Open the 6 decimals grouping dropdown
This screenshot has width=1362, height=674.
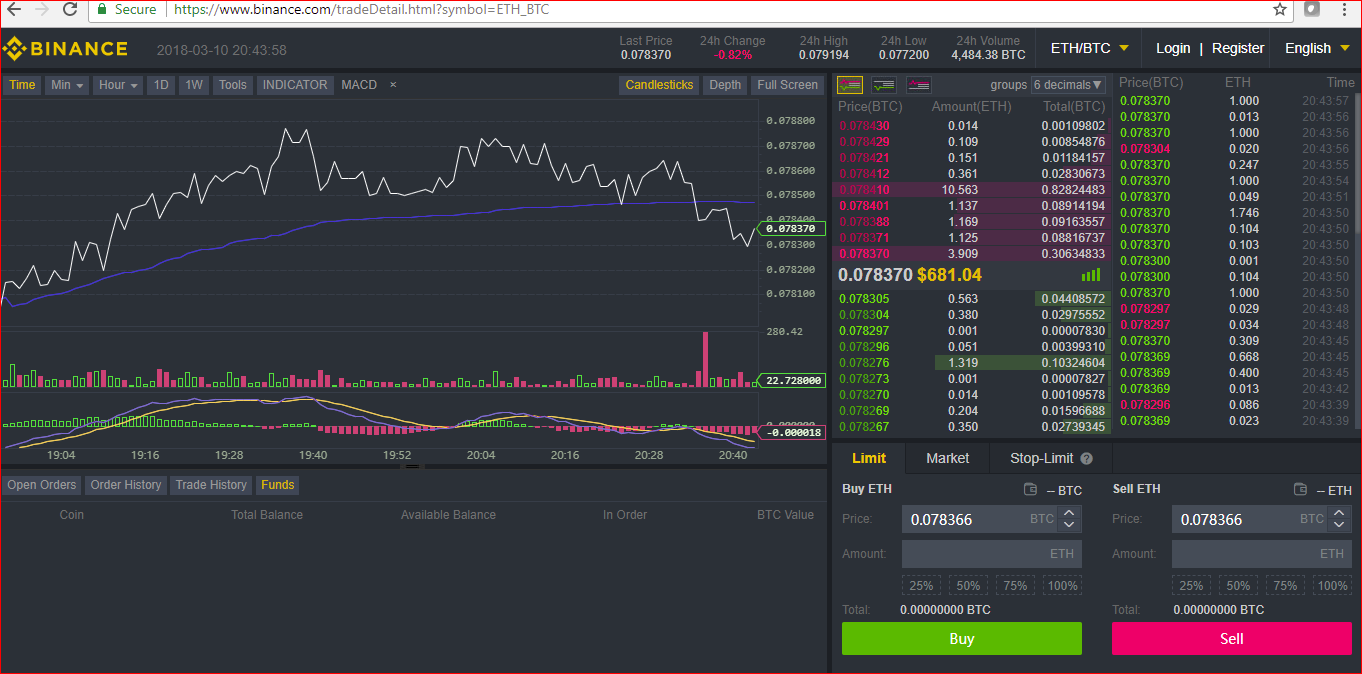point(1069,85)
